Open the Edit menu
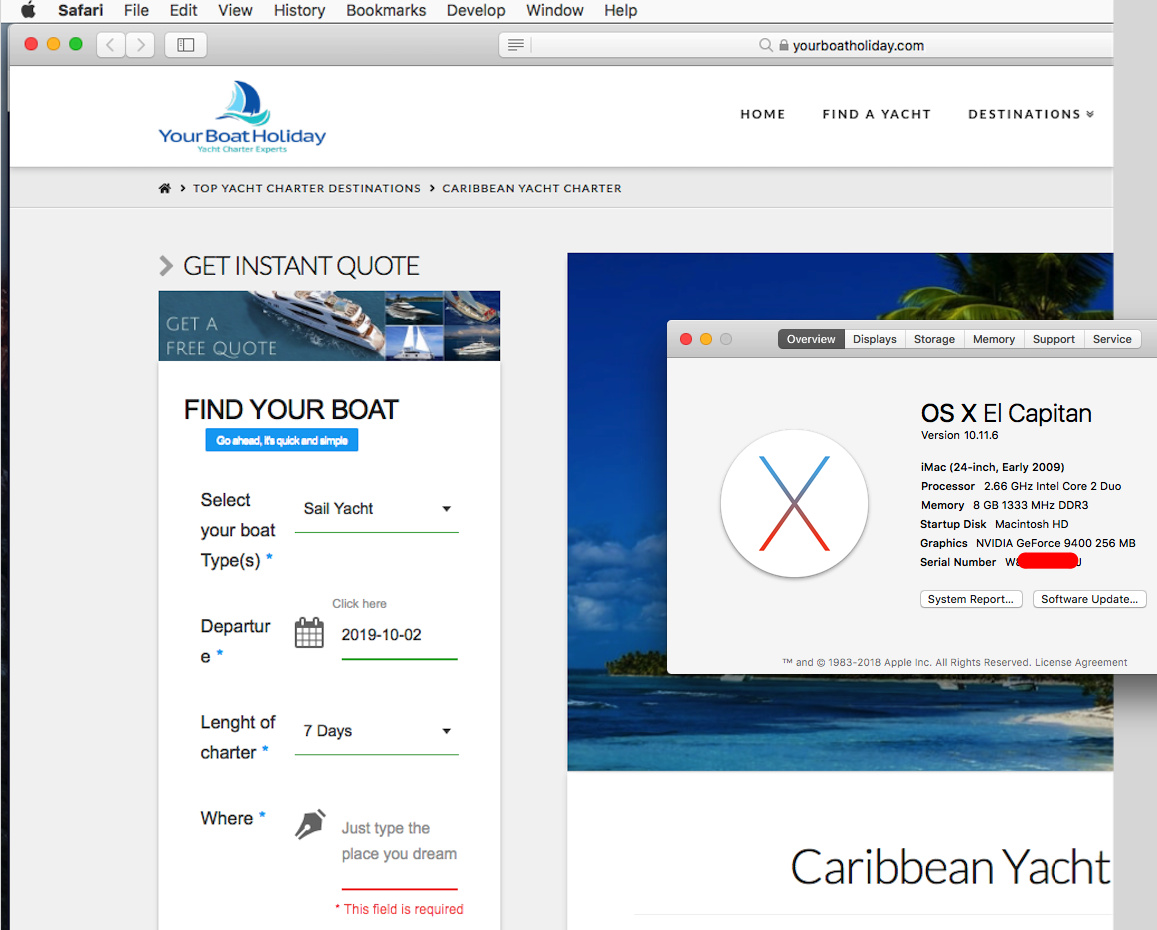 [x=183, y=10]
